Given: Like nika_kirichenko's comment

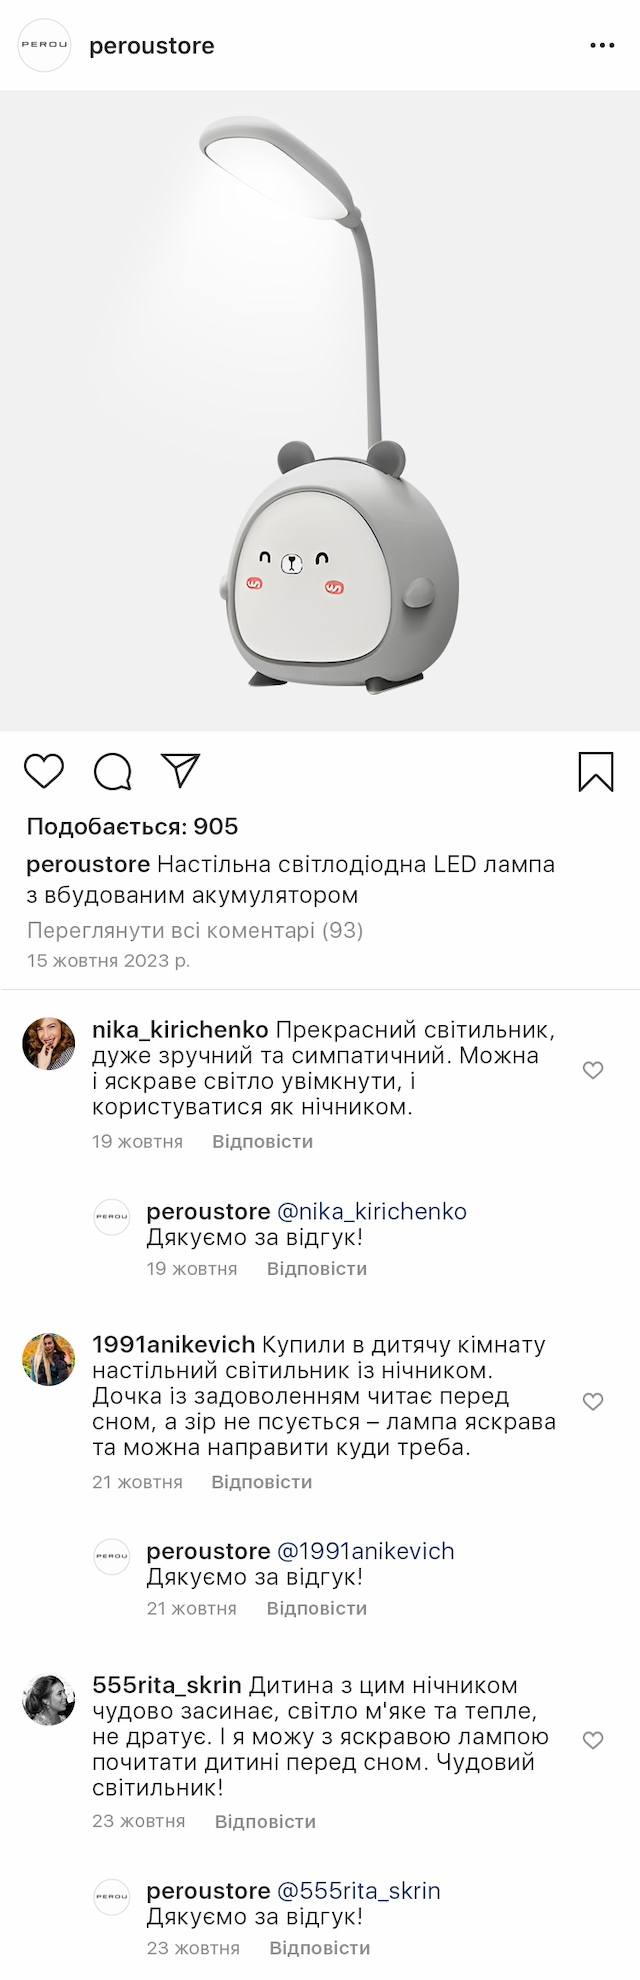Looking at the screenshot, I should pos(593,1070).
